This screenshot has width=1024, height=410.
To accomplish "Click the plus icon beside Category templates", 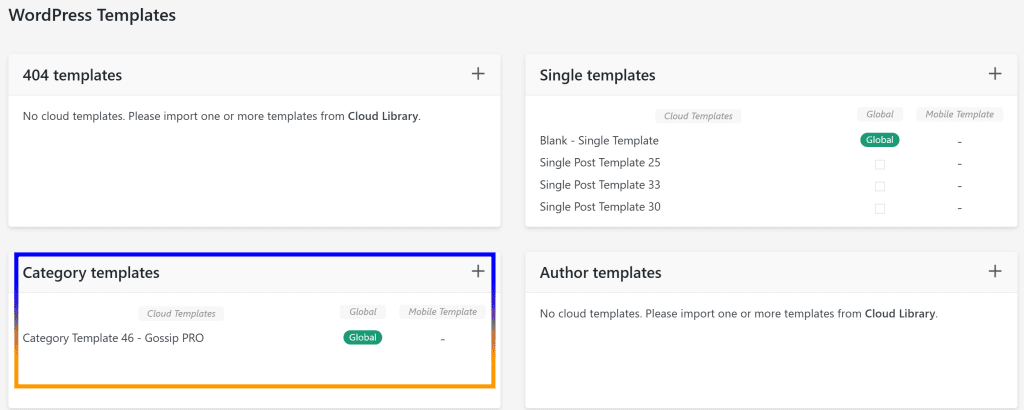I will pos(478,271).
